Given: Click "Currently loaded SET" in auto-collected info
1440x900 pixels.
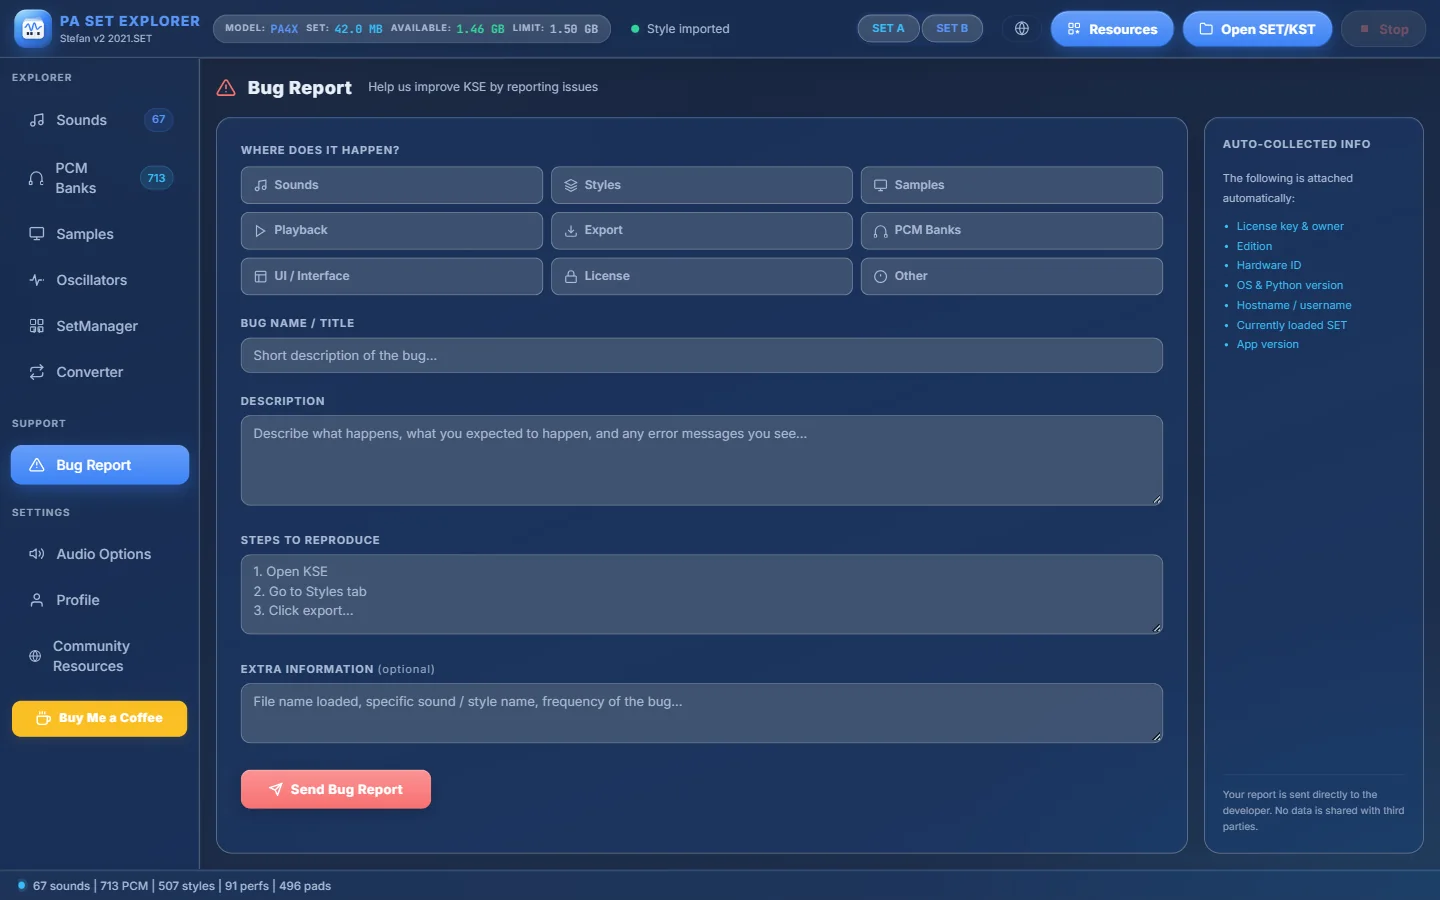Looking at the screenshot, I should click(x=1291, y=325).
